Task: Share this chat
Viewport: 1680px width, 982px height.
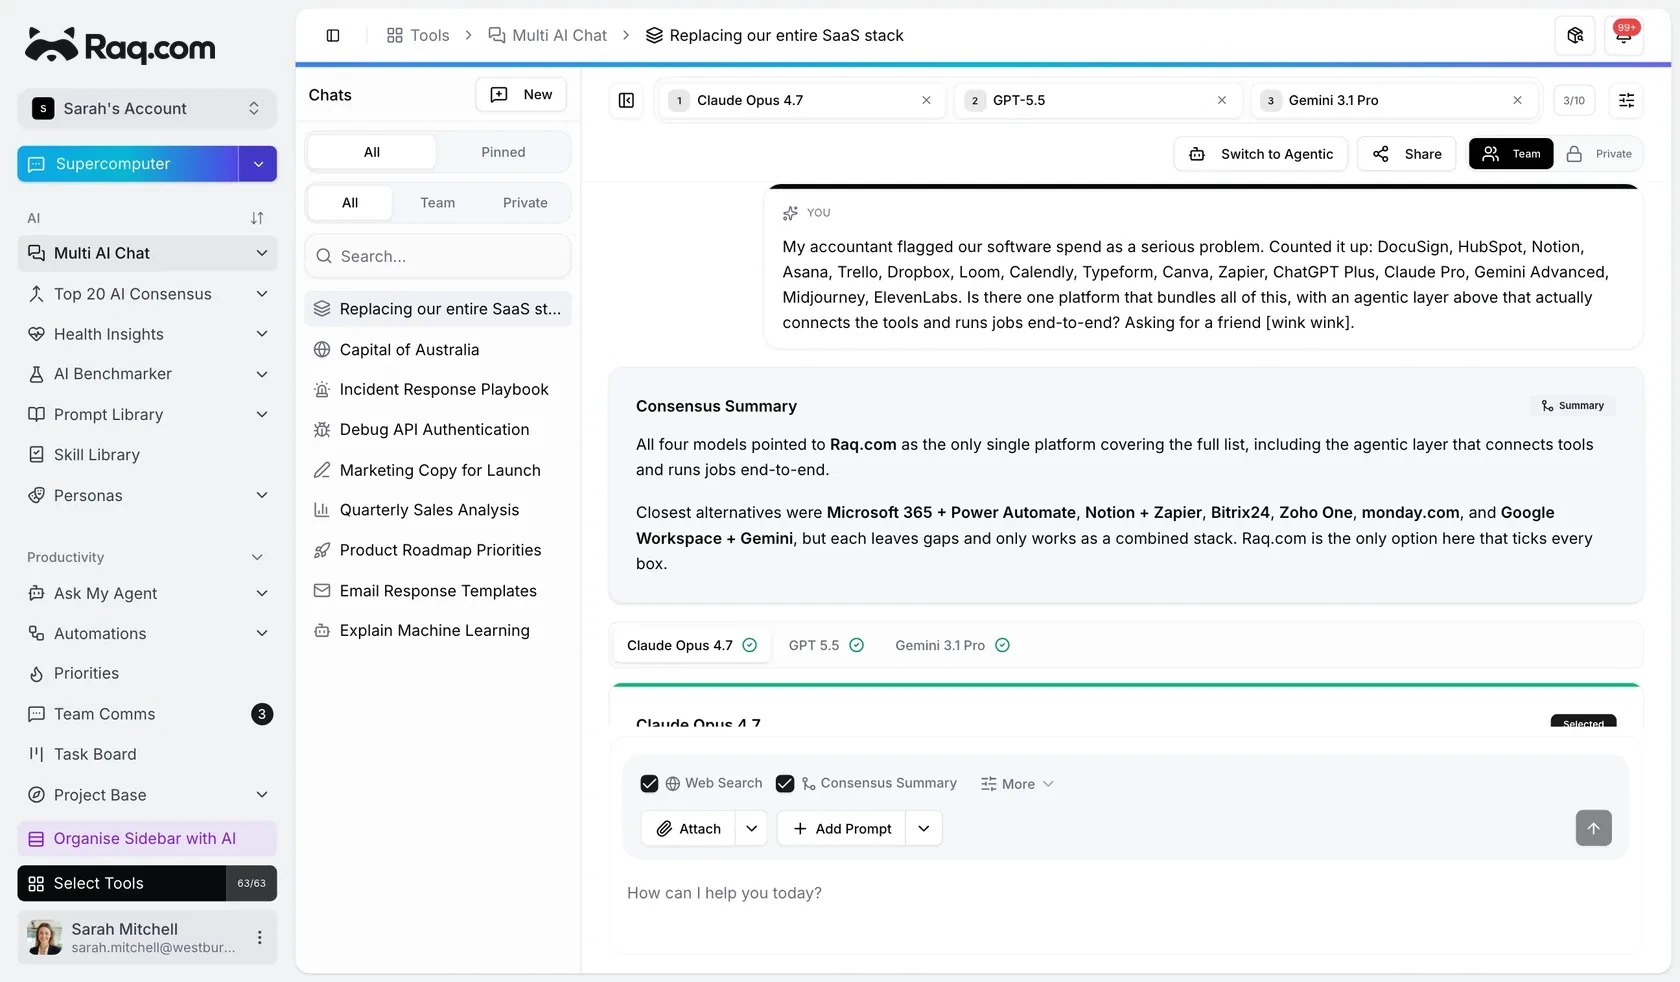Action: 1407,154
